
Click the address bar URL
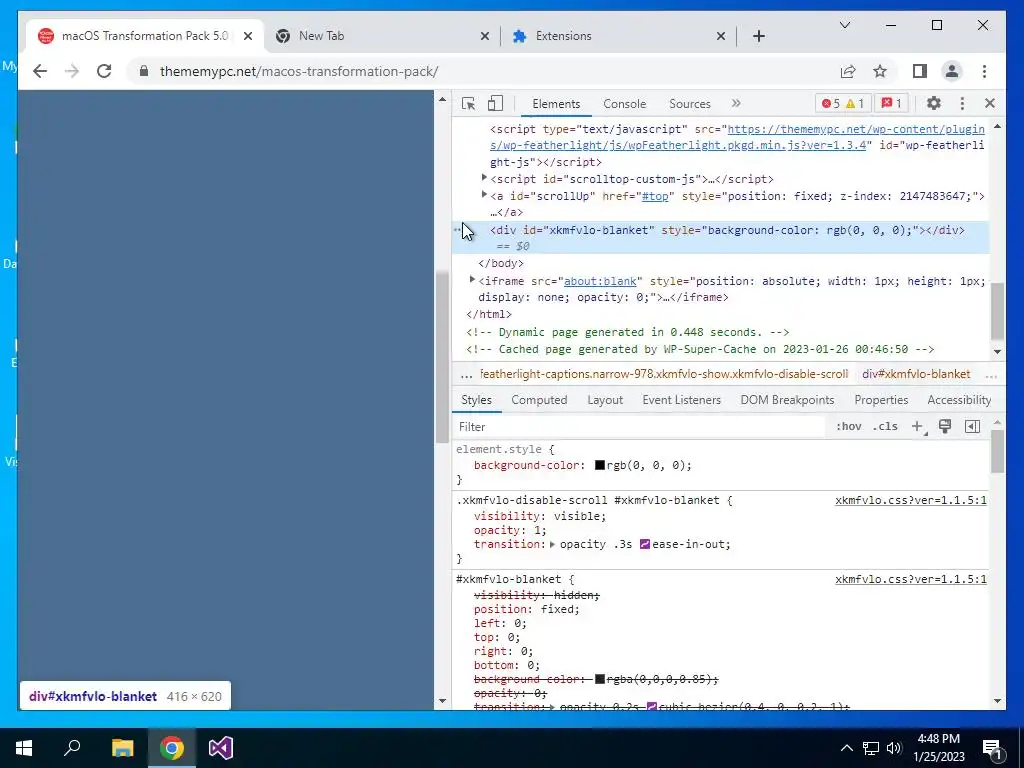(299, 71)
